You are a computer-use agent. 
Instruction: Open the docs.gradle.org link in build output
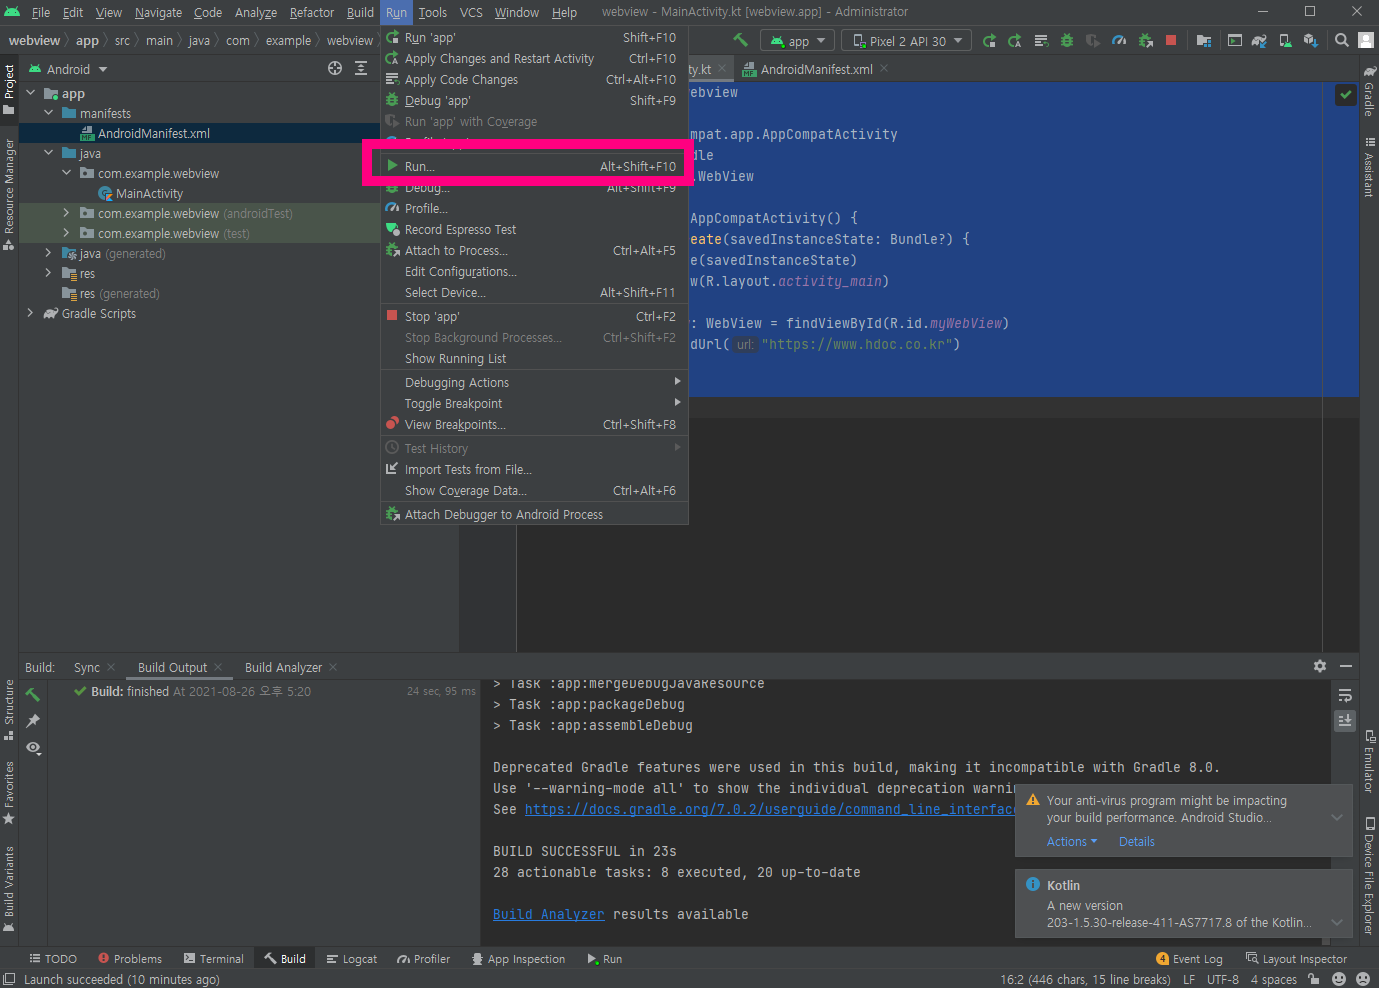(x=771, y=809)
